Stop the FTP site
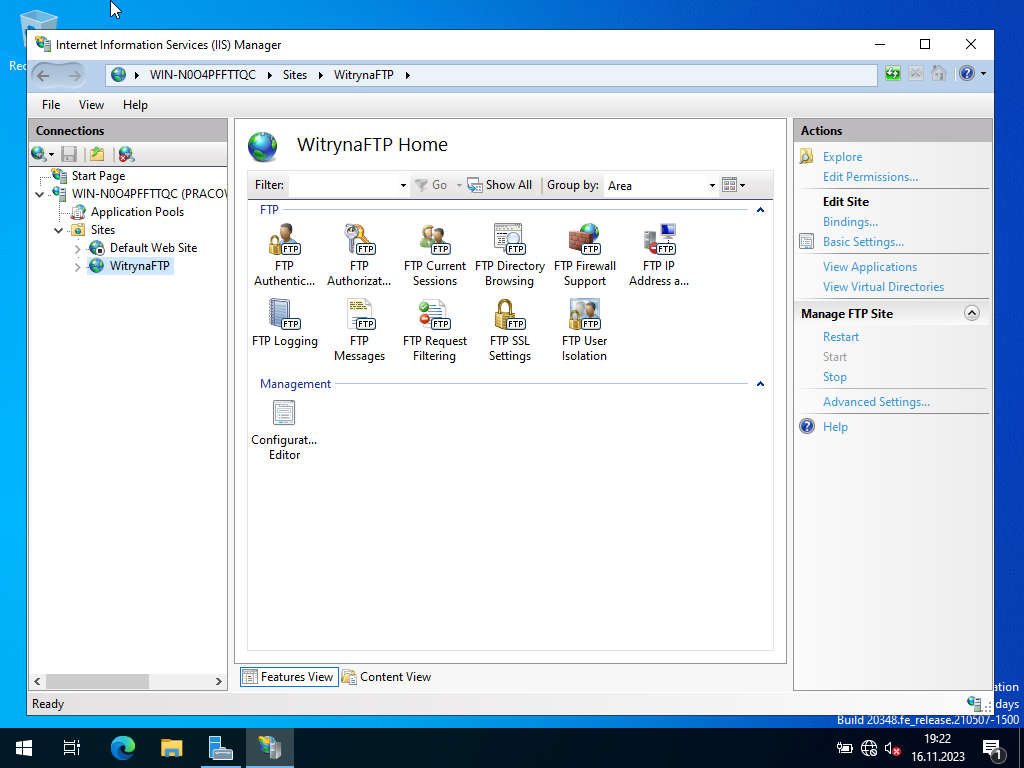 tap(835, 377)
